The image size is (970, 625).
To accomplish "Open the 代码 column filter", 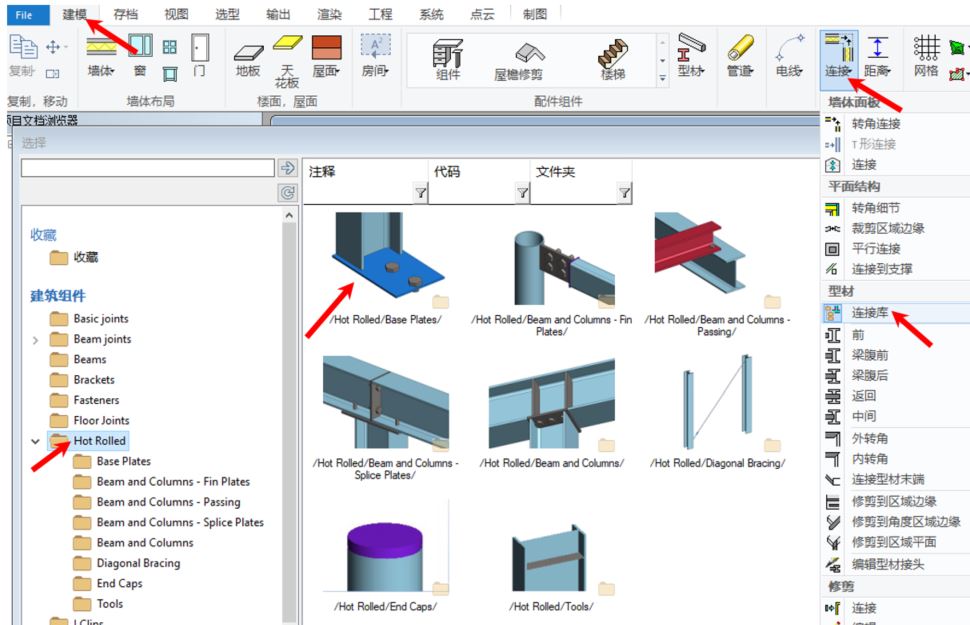I will 523,194.
